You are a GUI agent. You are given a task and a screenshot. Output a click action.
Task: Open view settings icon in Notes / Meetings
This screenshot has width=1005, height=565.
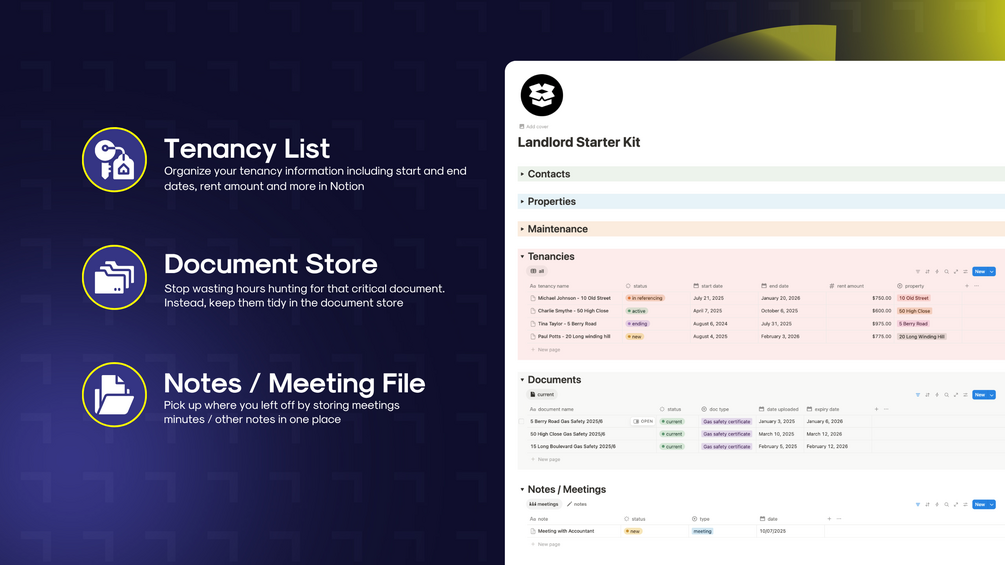[x=965, y=505]
